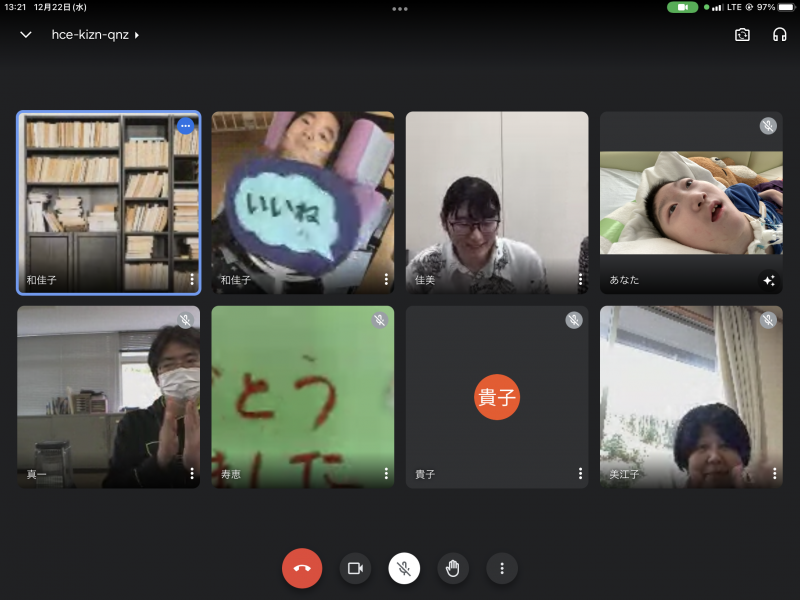Collapse the meeting with the down chevron

click(26, 35)
